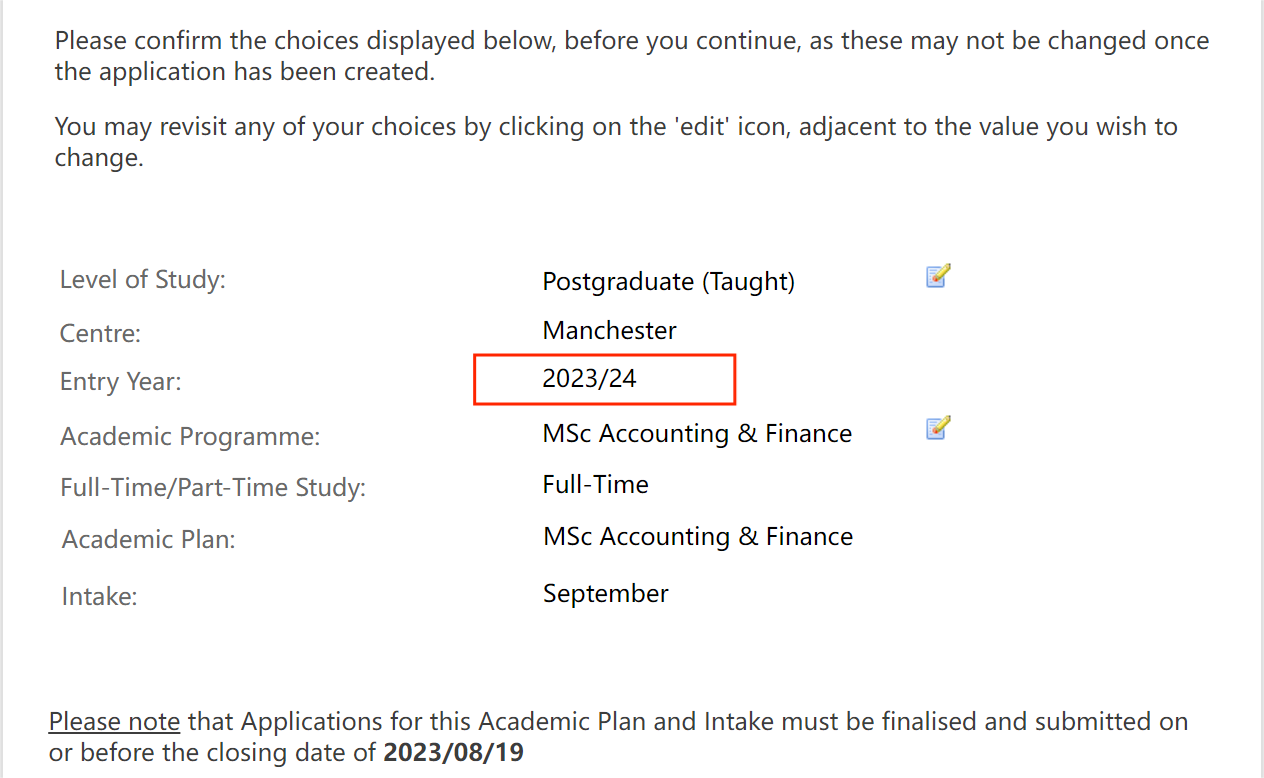Click the 'Full-Time' study mode value
Viewport: 1264px width, 778px height.
595,485
